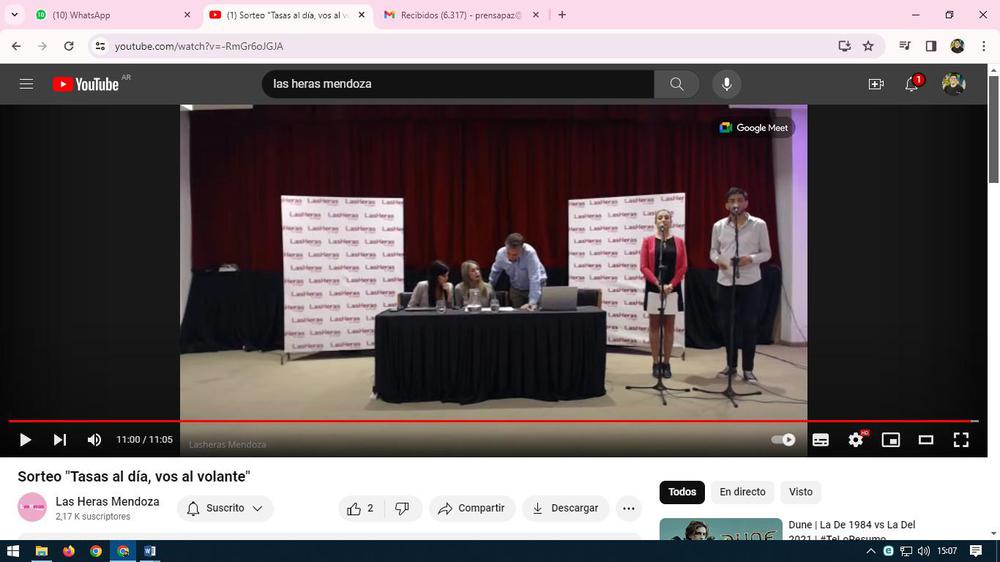Open the Chrome tab search dropdown

14,15
